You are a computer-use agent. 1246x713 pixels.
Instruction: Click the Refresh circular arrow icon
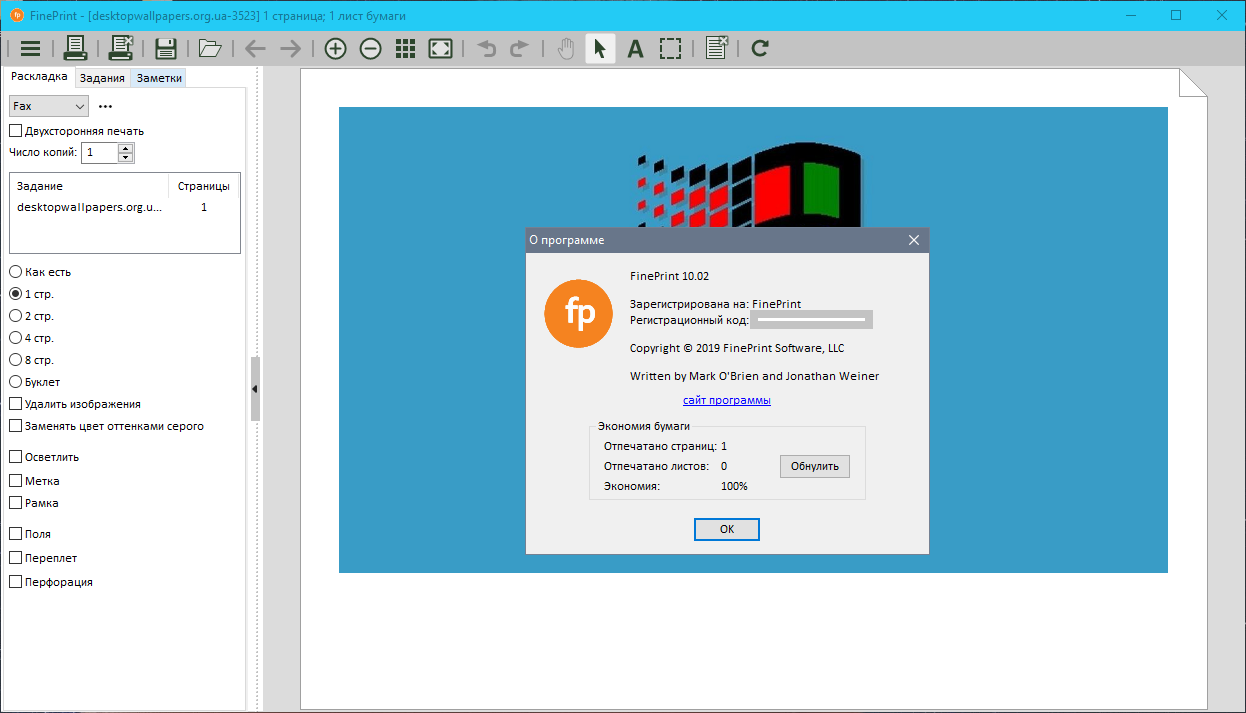[760, 48]
